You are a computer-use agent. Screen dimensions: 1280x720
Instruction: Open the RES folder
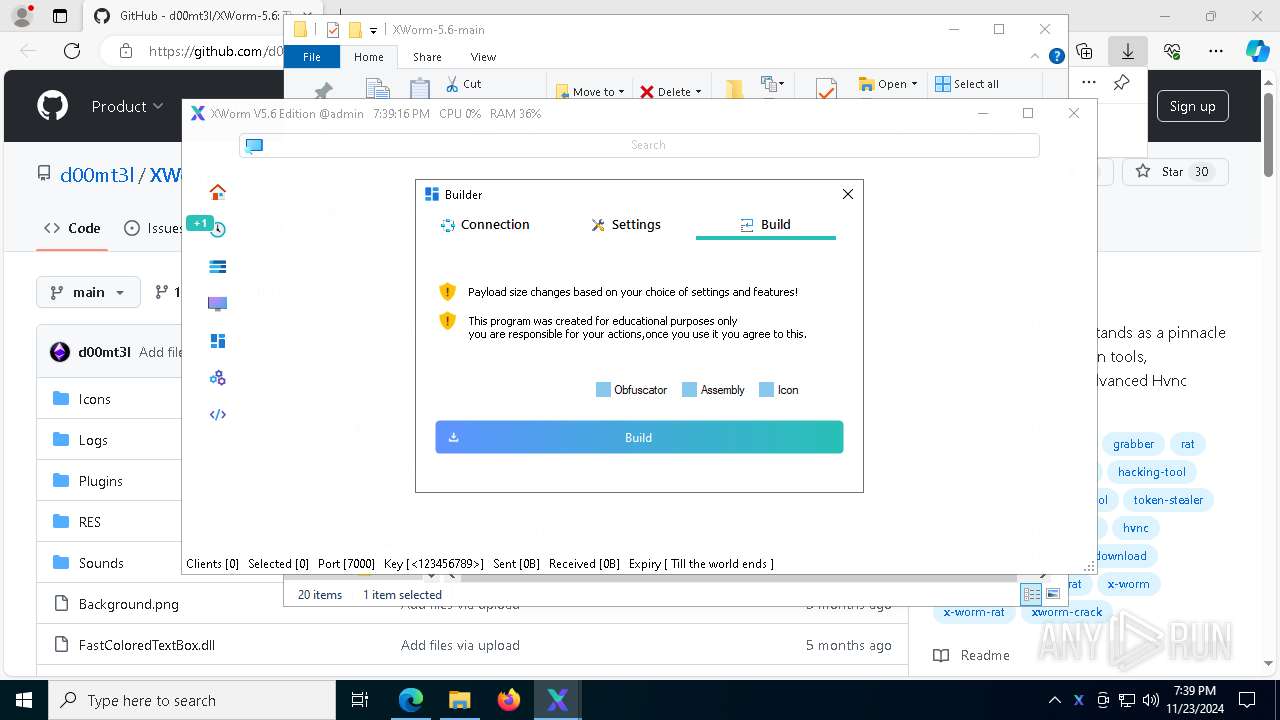coord(90,522)
